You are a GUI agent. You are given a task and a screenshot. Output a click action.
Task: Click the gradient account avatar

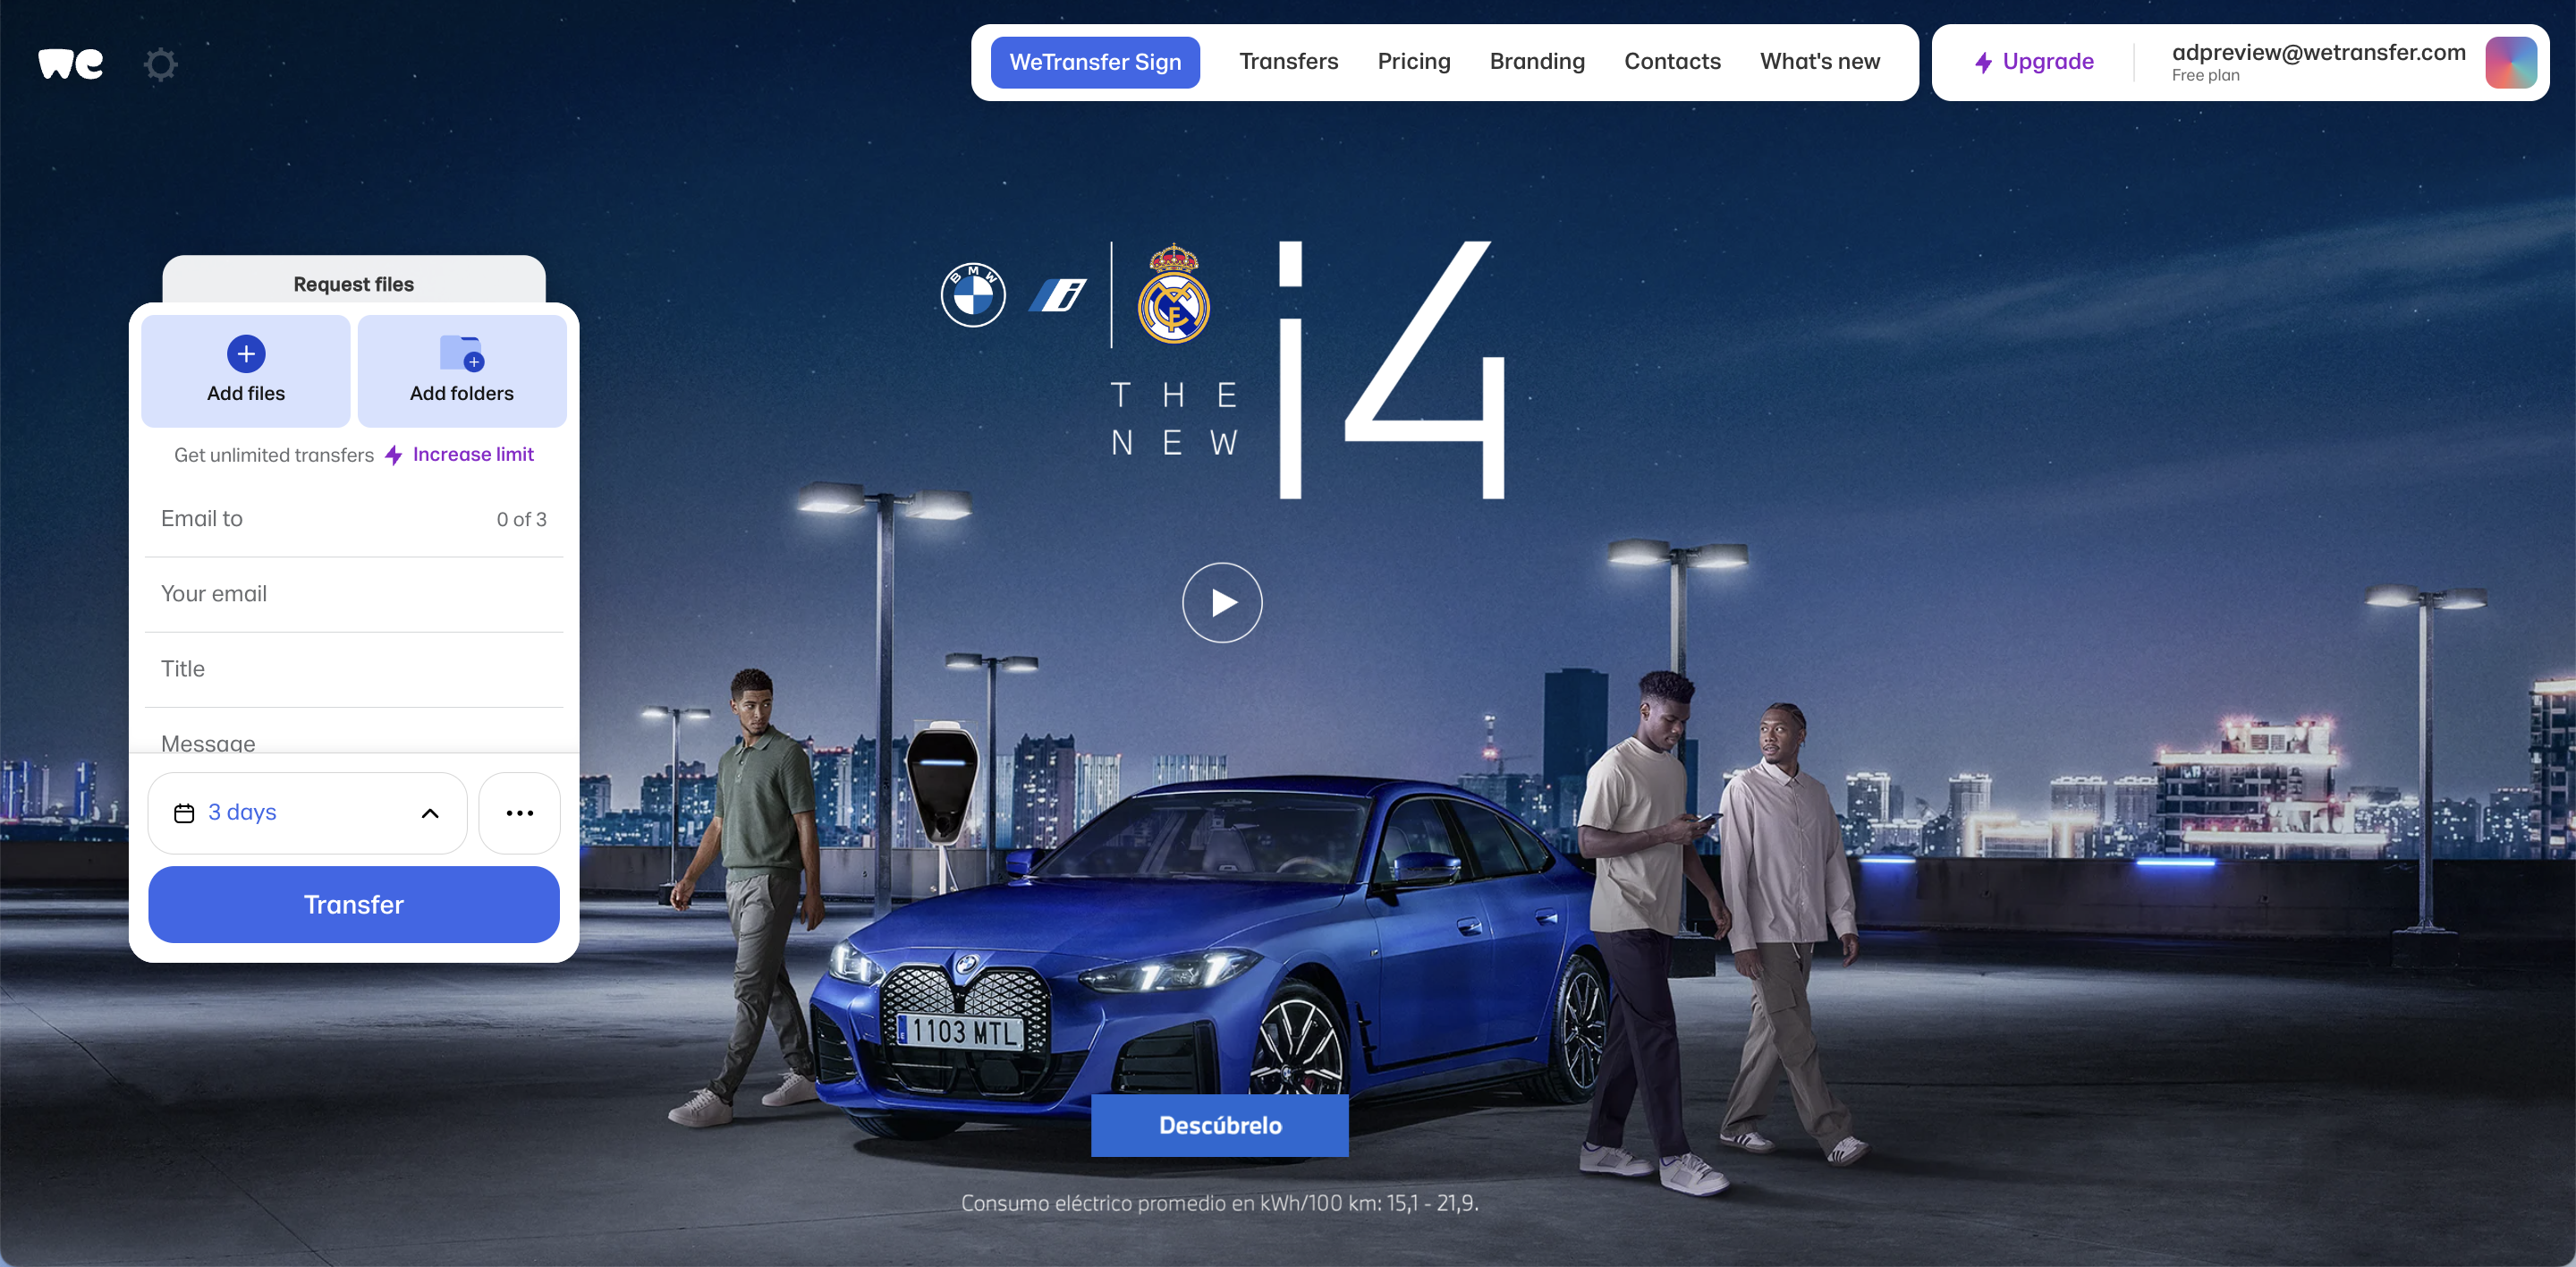tap(2511, 62)
